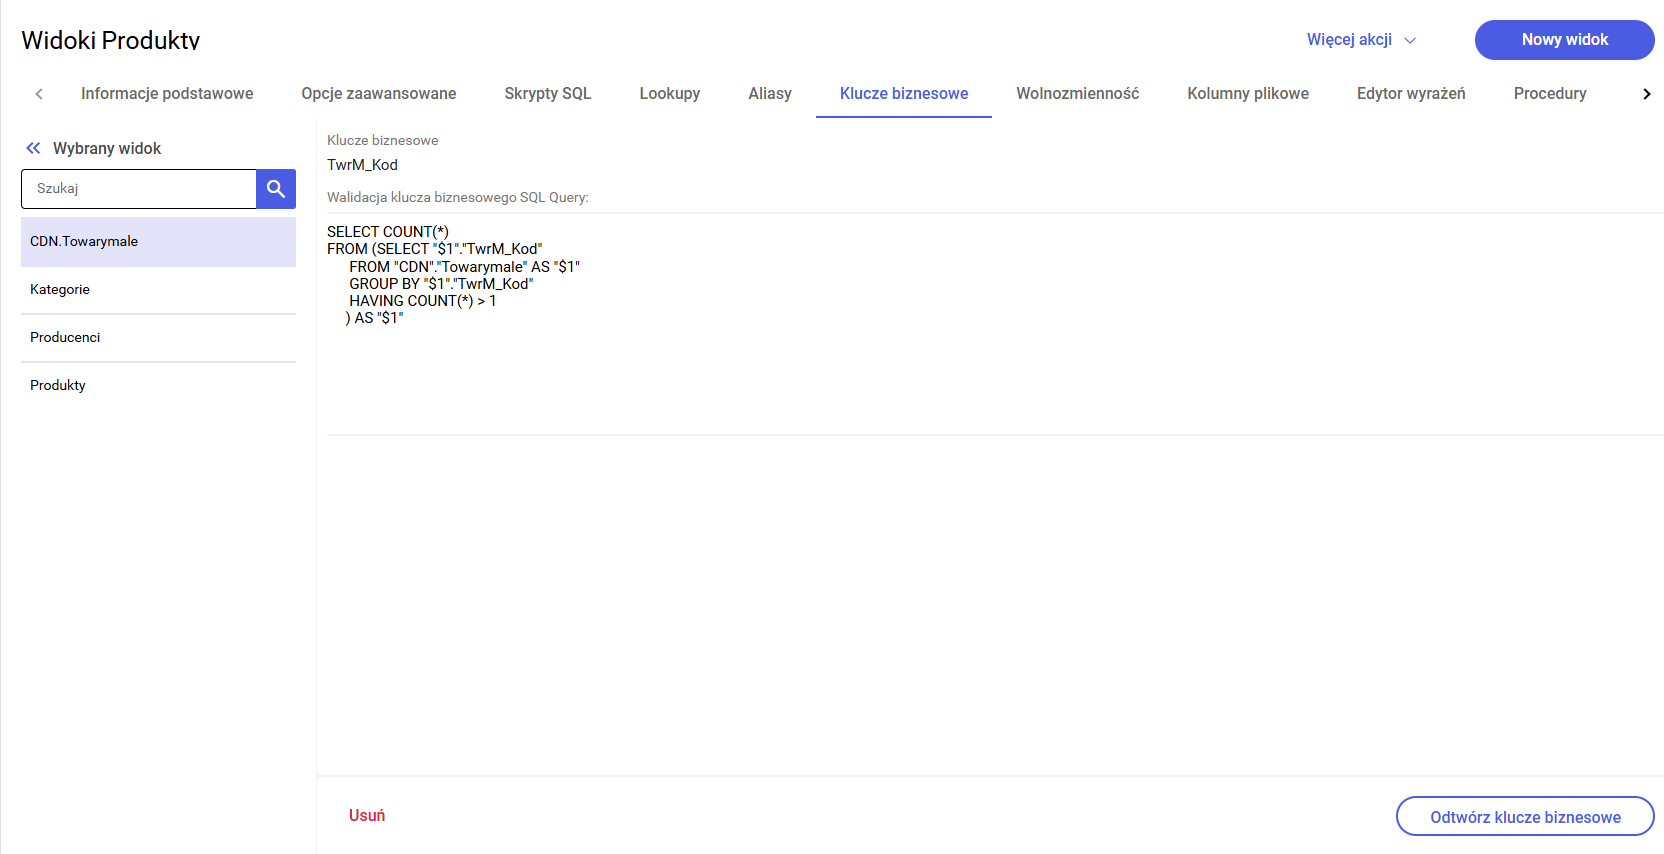
Task: Open the Wolnozmienność tab
Action: click(1078, 94)
